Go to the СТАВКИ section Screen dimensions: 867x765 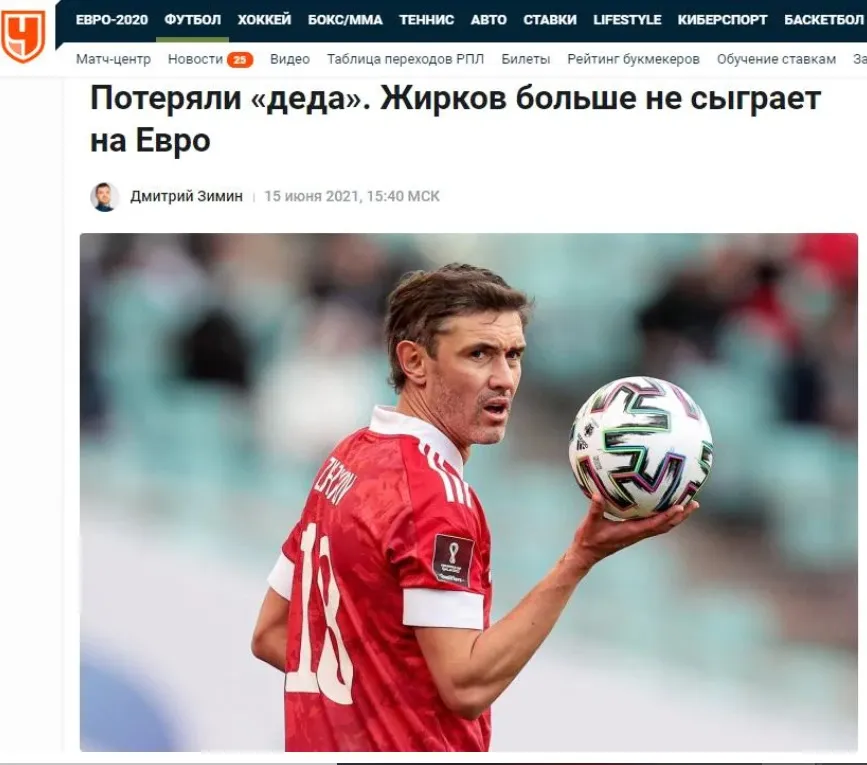click(550, 20)
